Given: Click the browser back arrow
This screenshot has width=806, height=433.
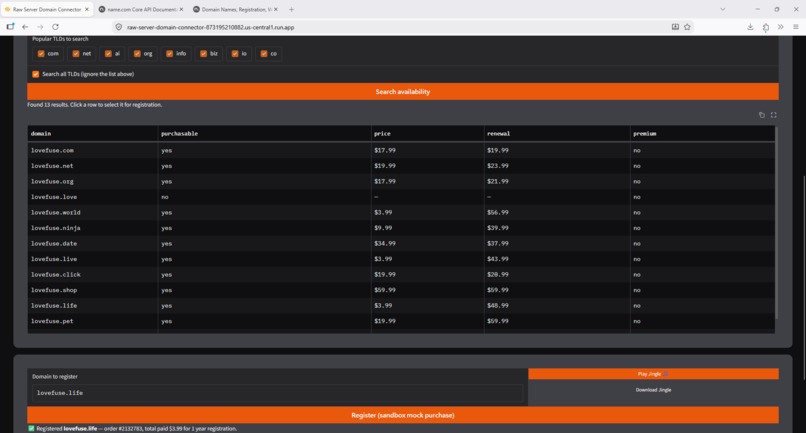Looking at the screenshot, I should 25,27.
